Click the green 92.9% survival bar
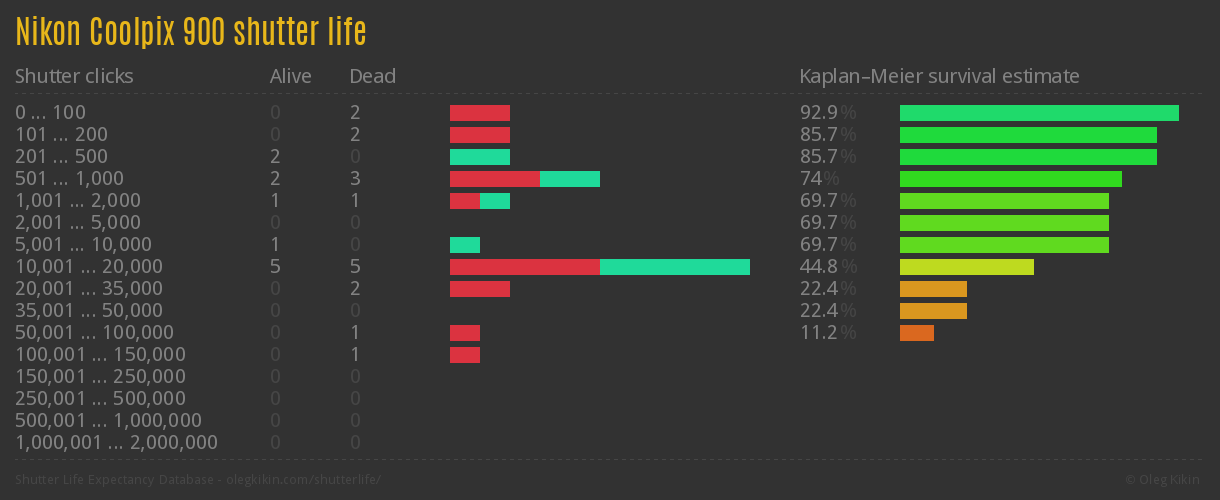This screenshot has height=500, width=1220. click(x=1039, y=113)
